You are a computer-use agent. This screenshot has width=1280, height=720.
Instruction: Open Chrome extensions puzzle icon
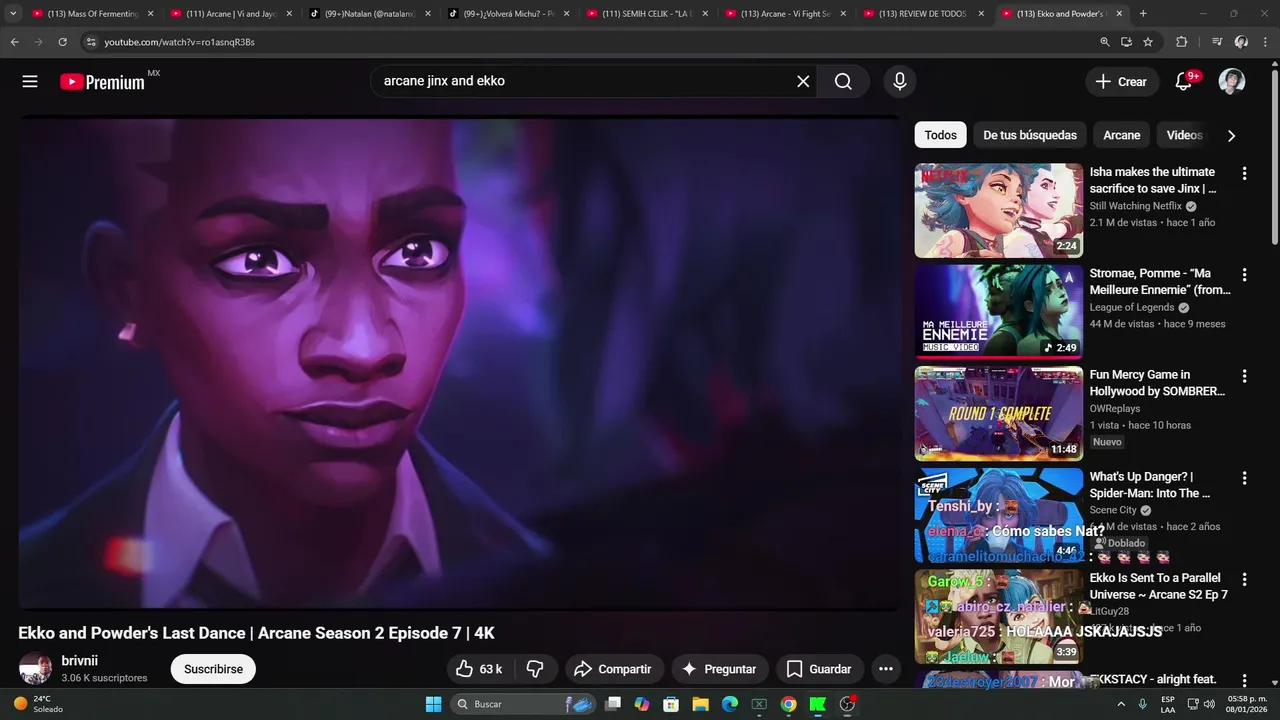(1182, 42)
